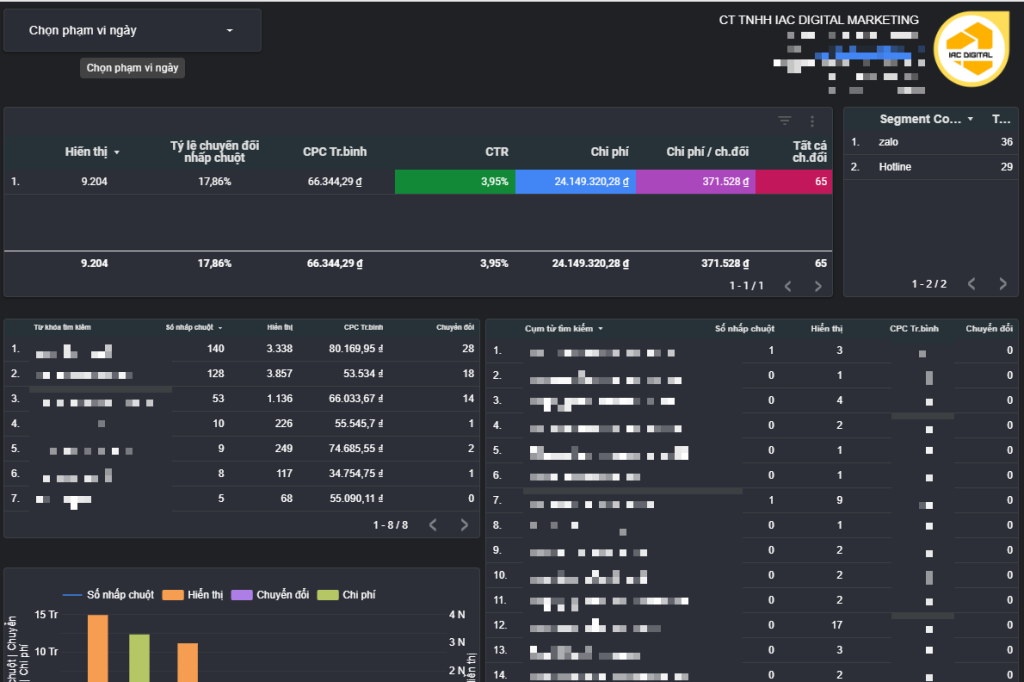Click the green bar in the chart

(139, 658)
